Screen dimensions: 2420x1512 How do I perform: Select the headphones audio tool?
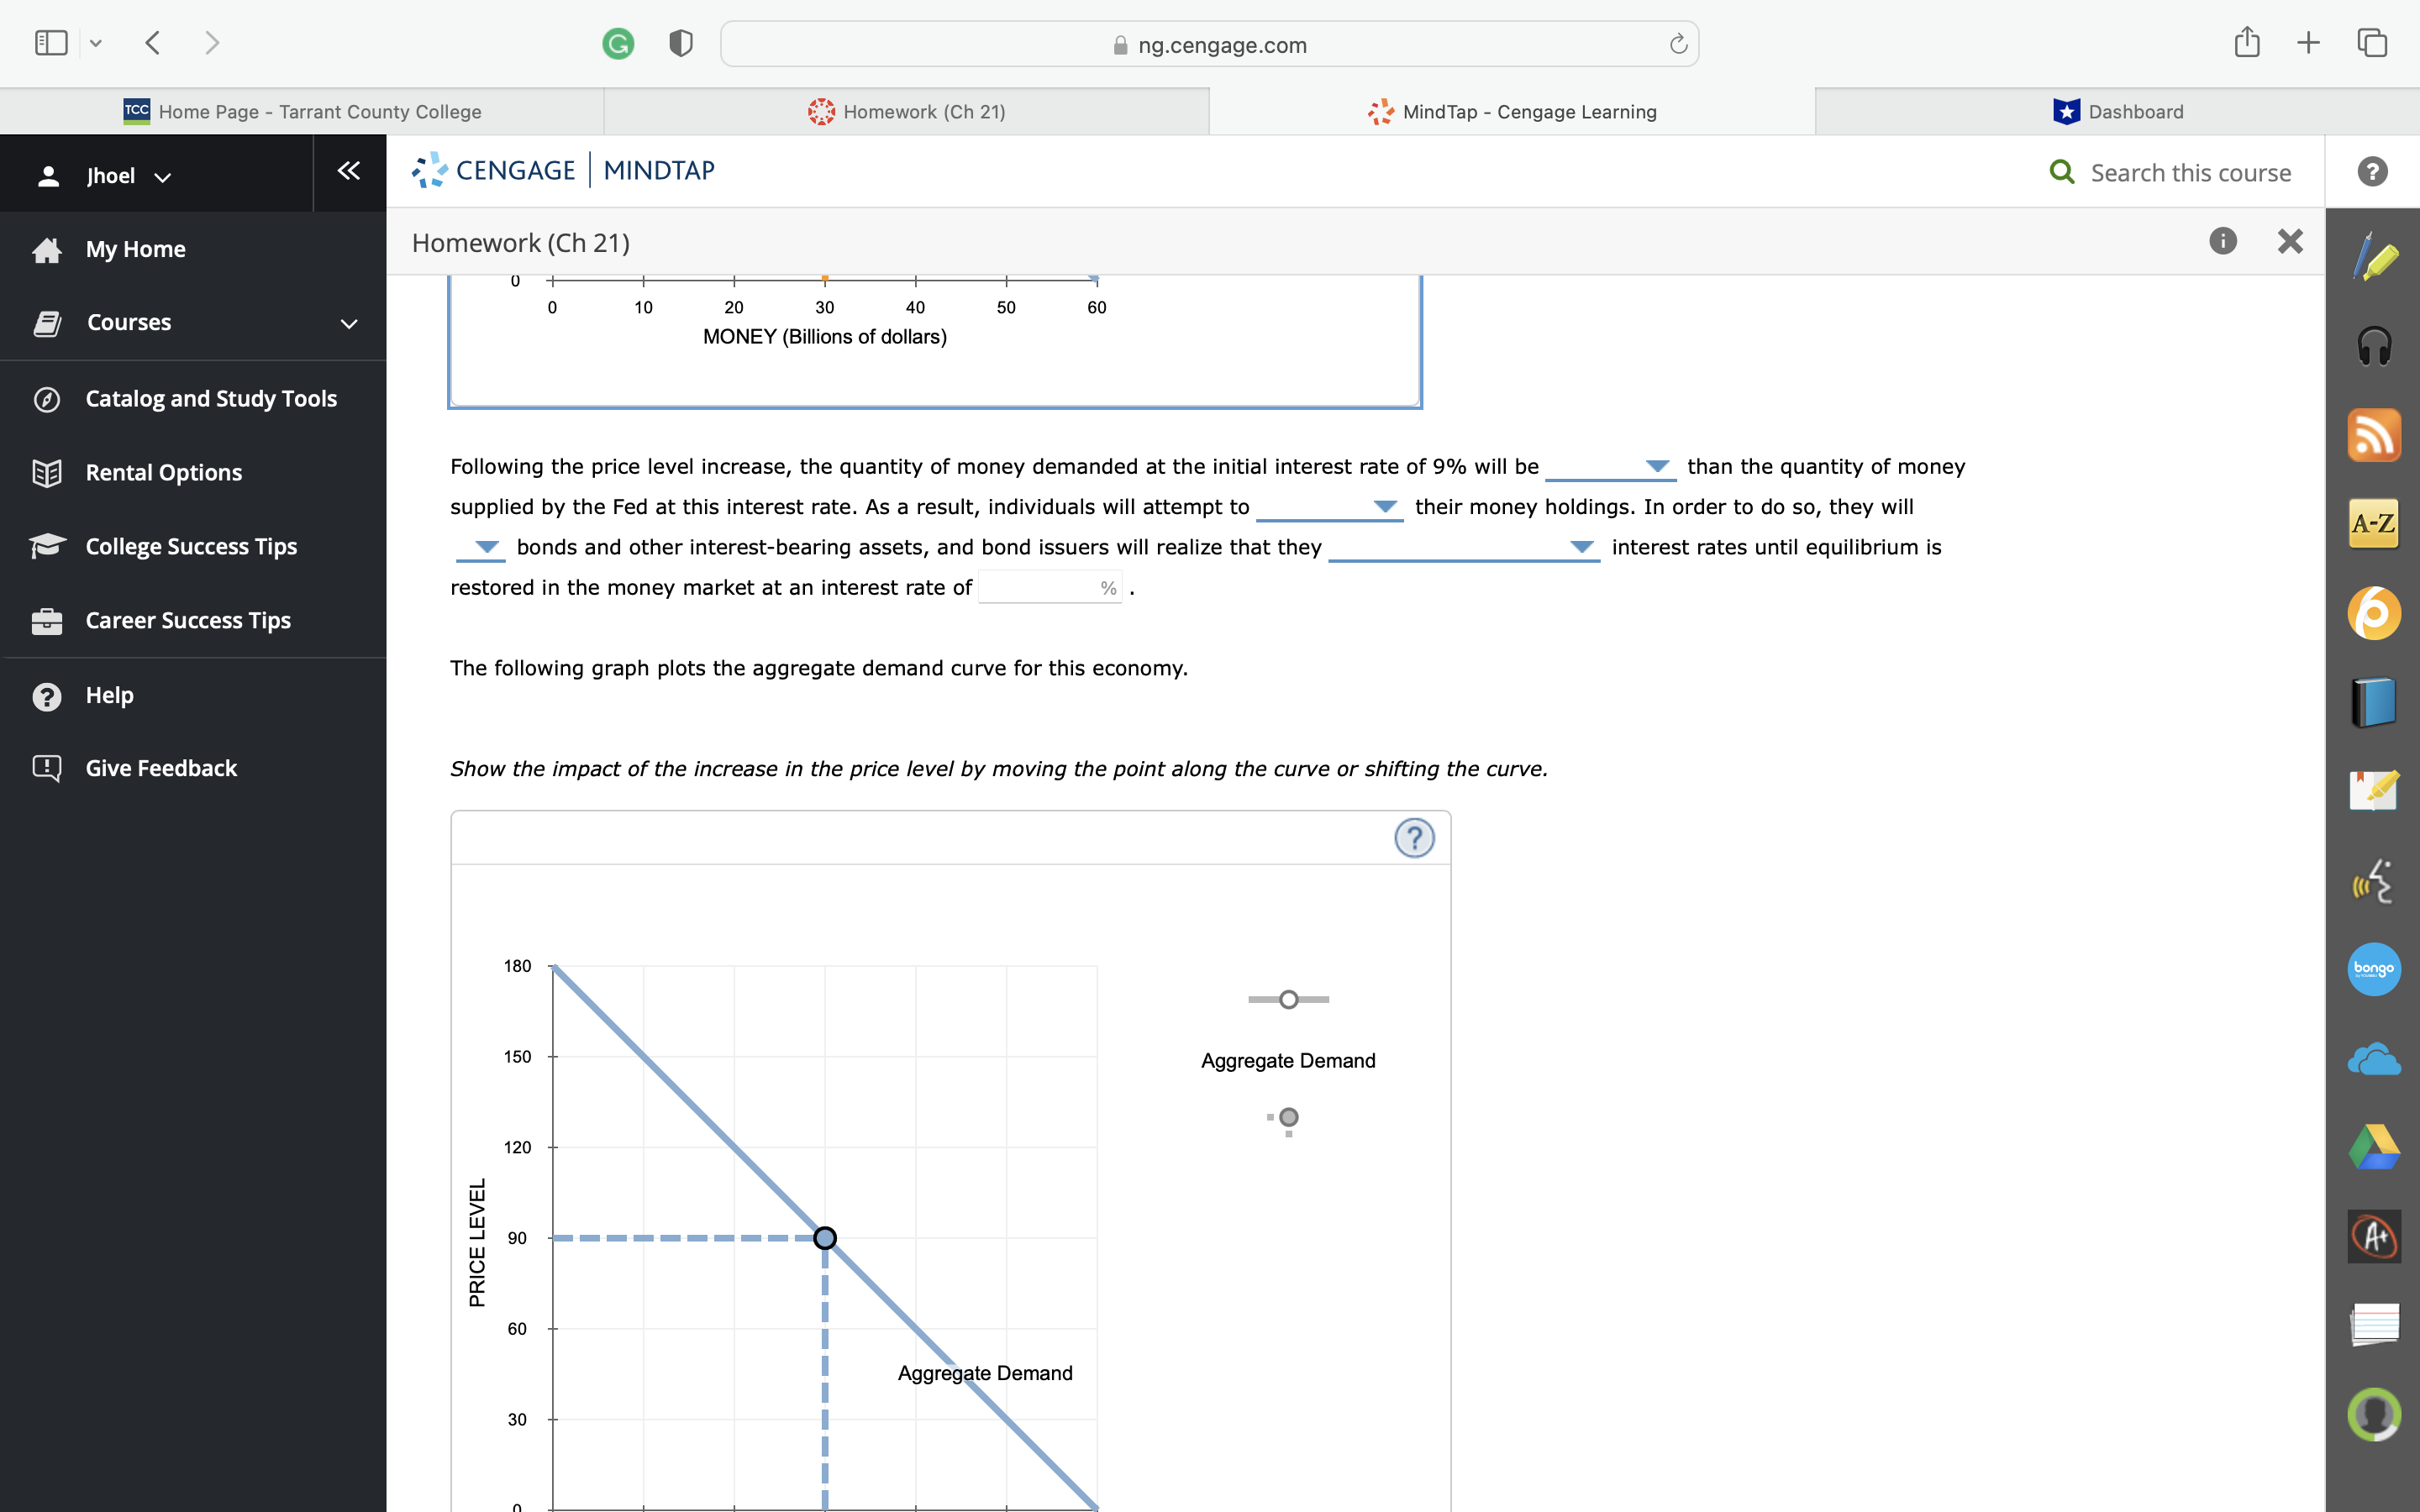pos(2374,345)
